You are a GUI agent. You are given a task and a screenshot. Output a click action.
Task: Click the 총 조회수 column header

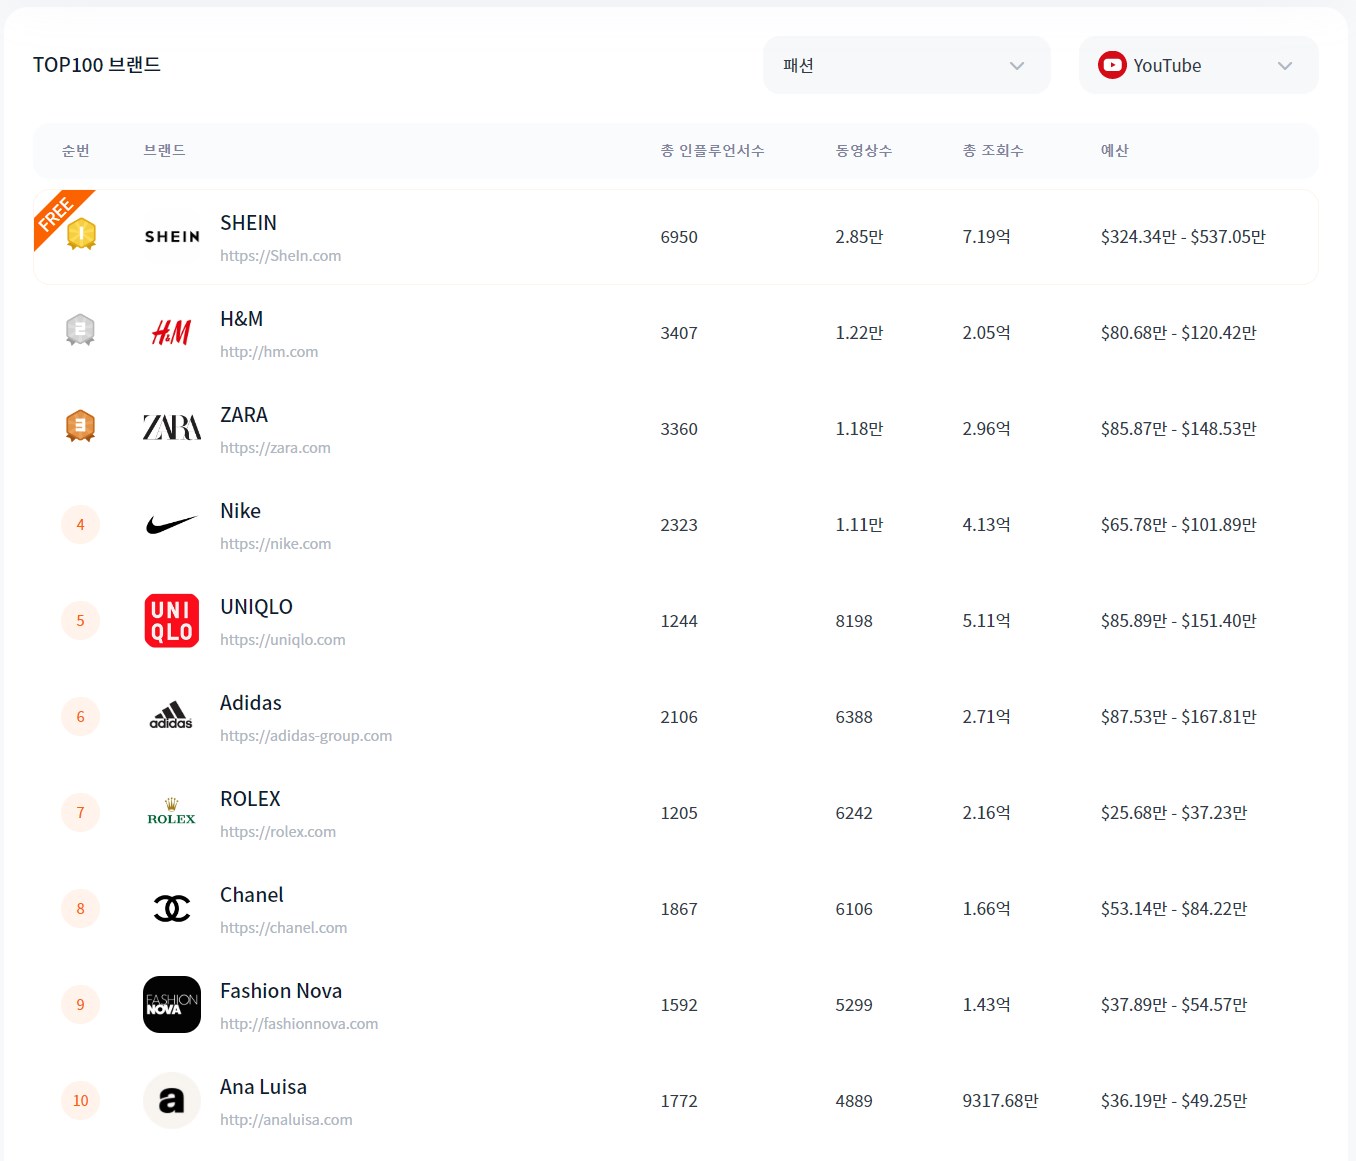[993, 150]
